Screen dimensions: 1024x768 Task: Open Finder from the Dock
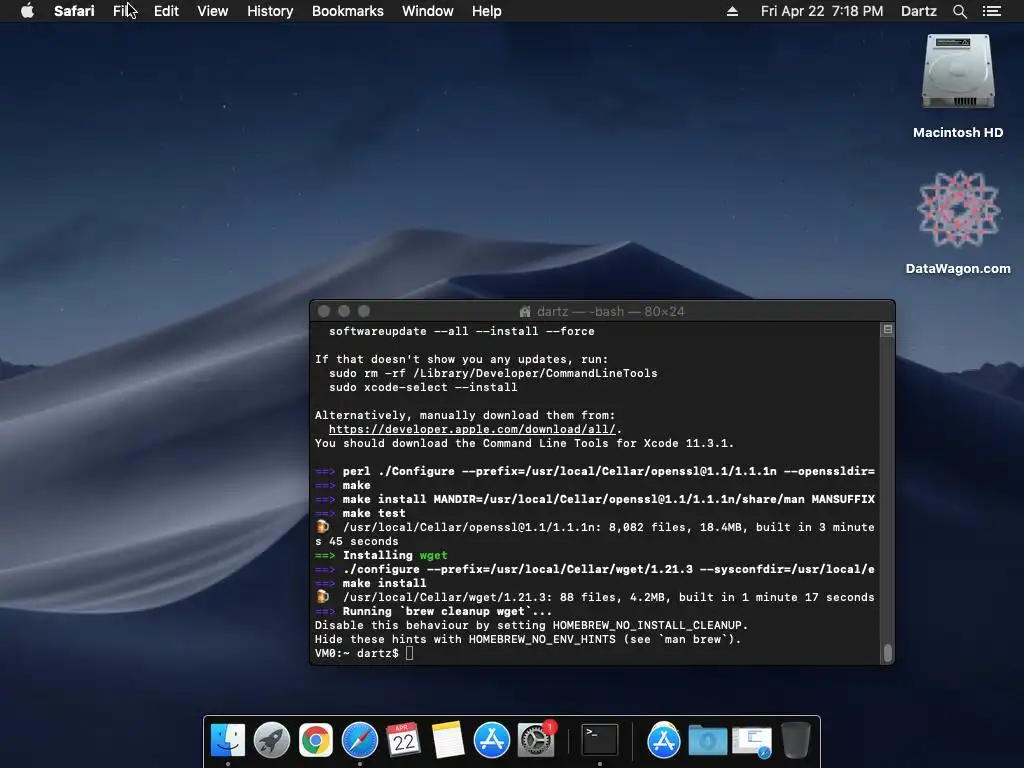click(227, 741)
